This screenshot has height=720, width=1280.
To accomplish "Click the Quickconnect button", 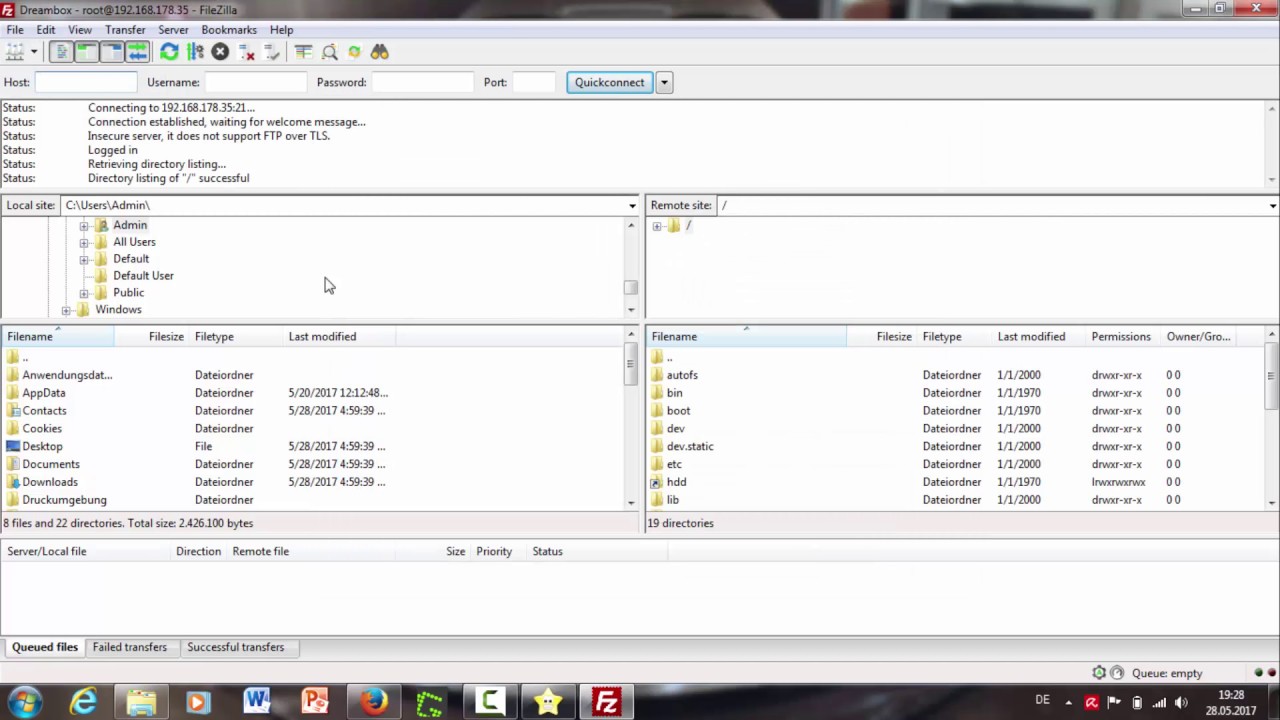I will (609, 82).
